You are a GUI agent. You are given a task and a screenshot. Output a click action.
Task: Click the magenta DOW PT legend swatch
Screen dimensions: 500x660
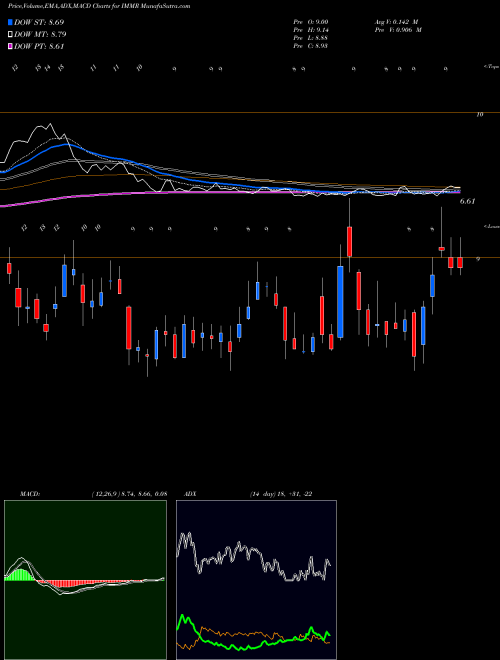point(11,46)
